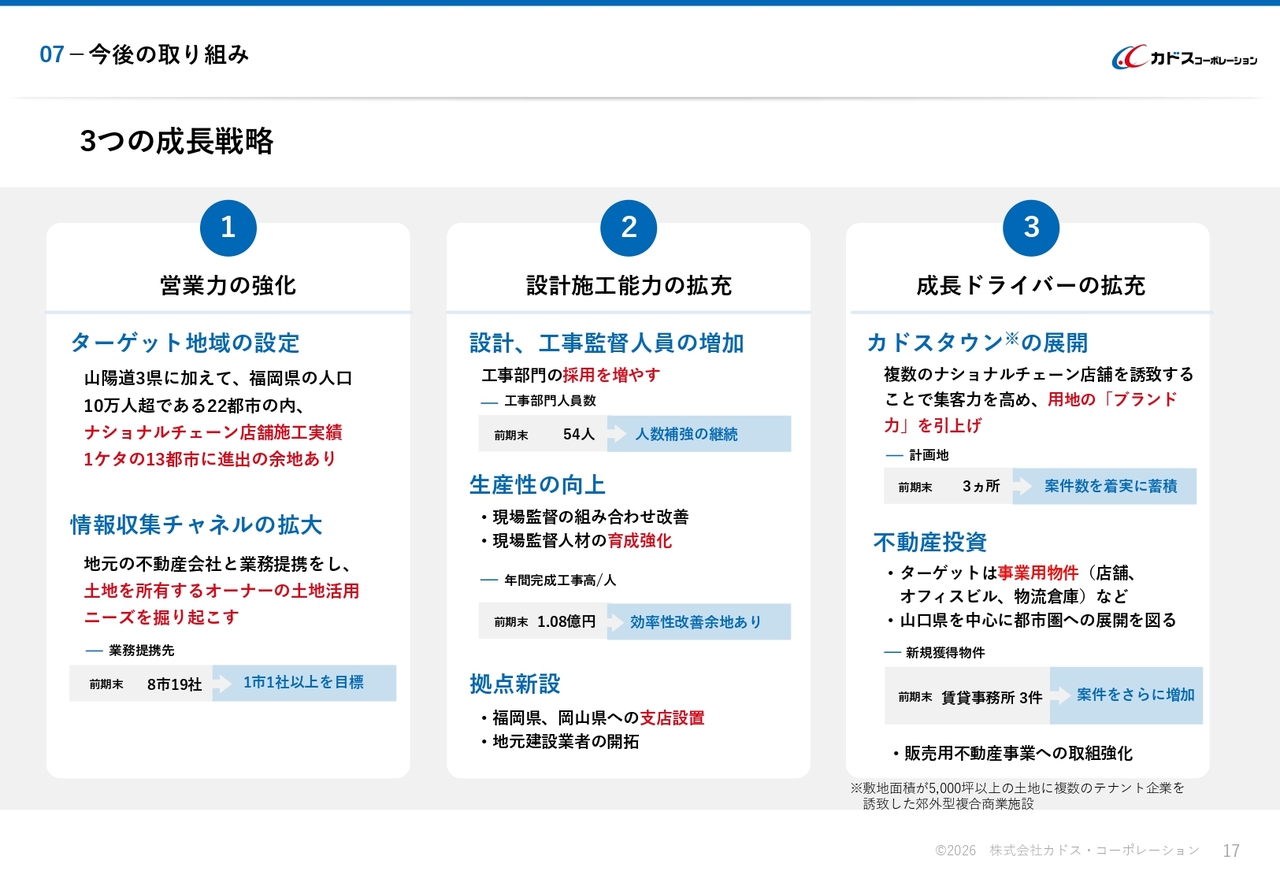Click the blue number 1 circle

(228, 228)
